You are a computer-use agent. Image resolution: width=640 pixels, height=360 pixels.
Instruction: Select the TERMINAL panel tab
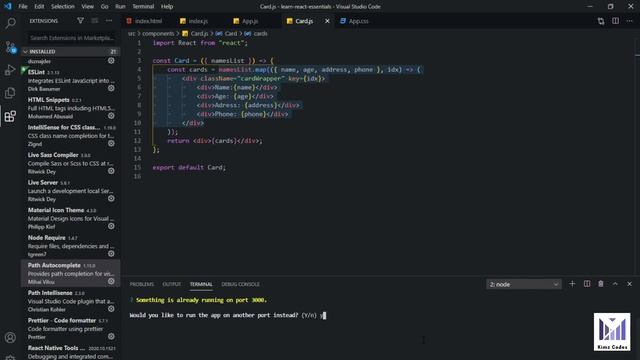(201, 284)
